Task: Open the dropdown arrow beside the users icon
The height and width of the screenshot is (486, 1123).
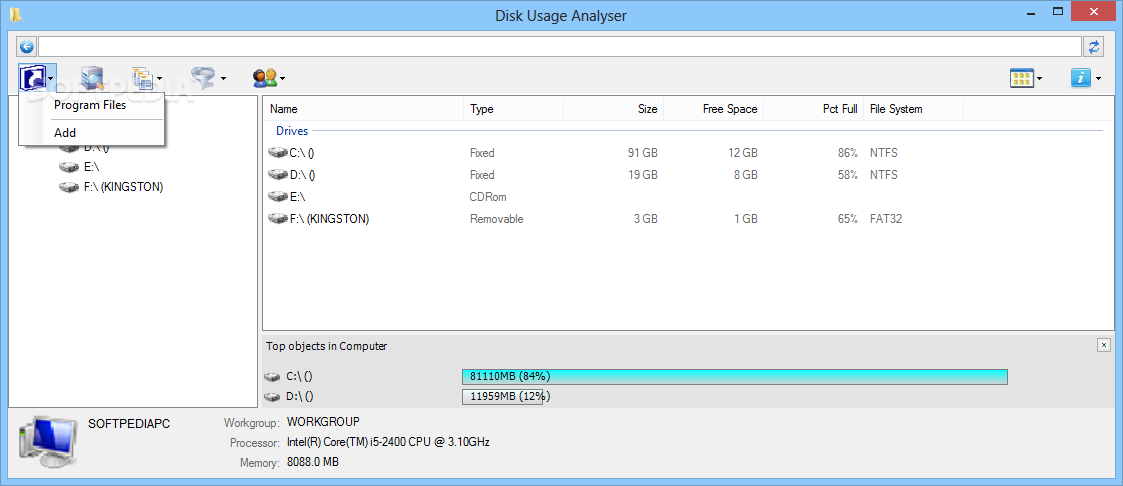Action: 283,78
